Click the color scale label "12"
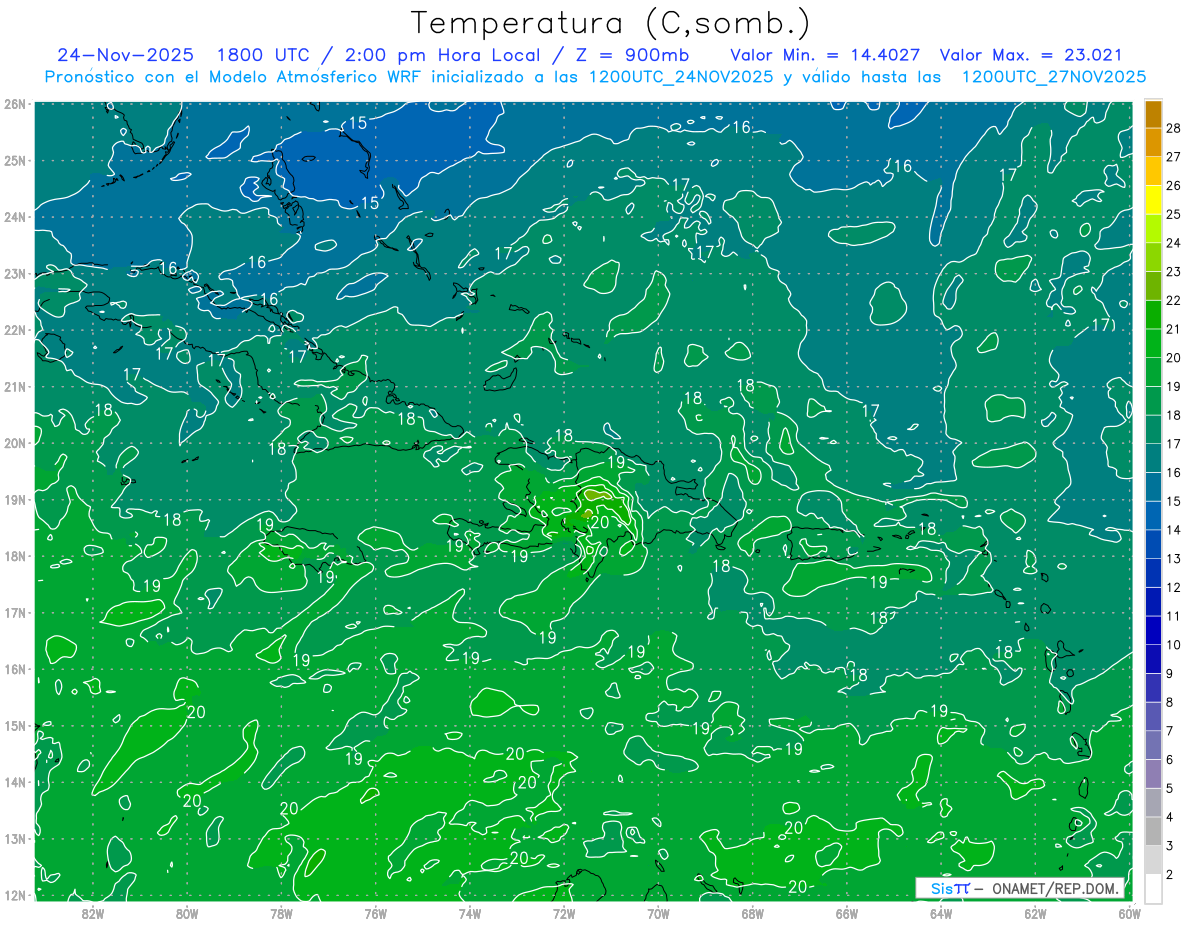 pyautogui.click(x=1173, y=588)
